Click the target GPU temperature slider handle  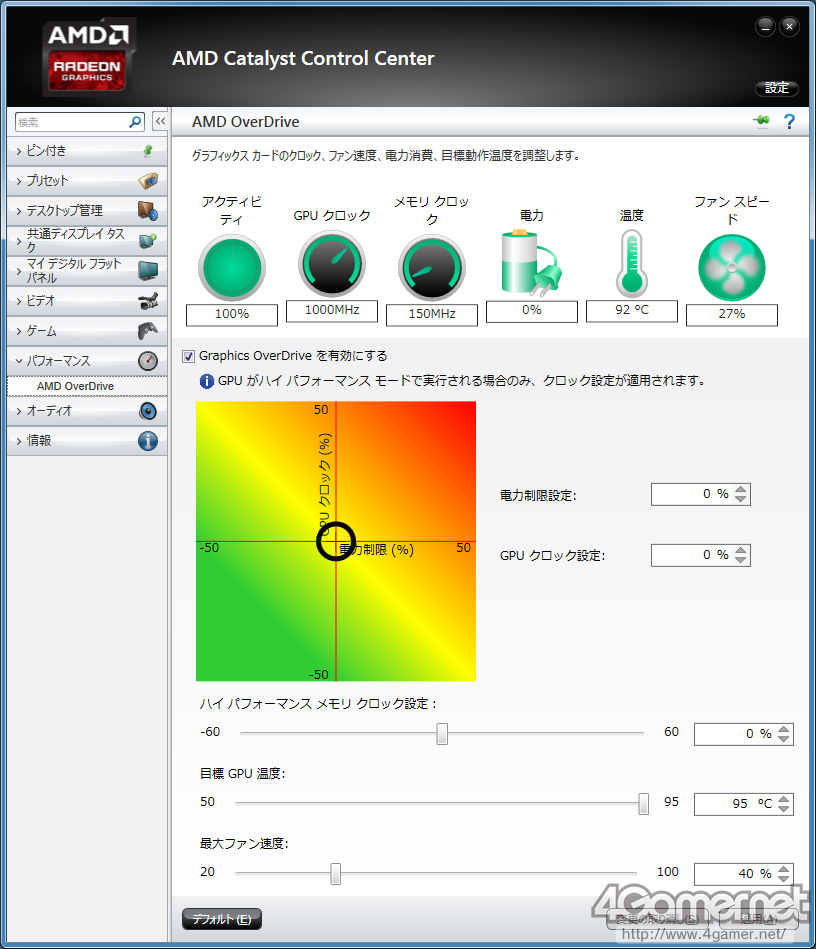[643, 804]
